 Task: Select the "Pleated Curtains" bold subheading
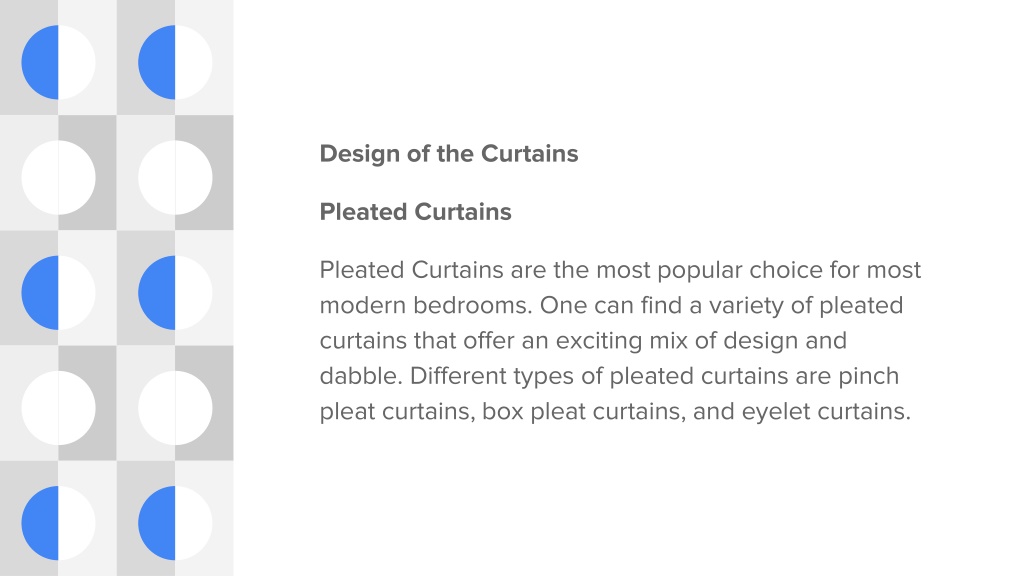pyautogui.click(x=415, y=212)
